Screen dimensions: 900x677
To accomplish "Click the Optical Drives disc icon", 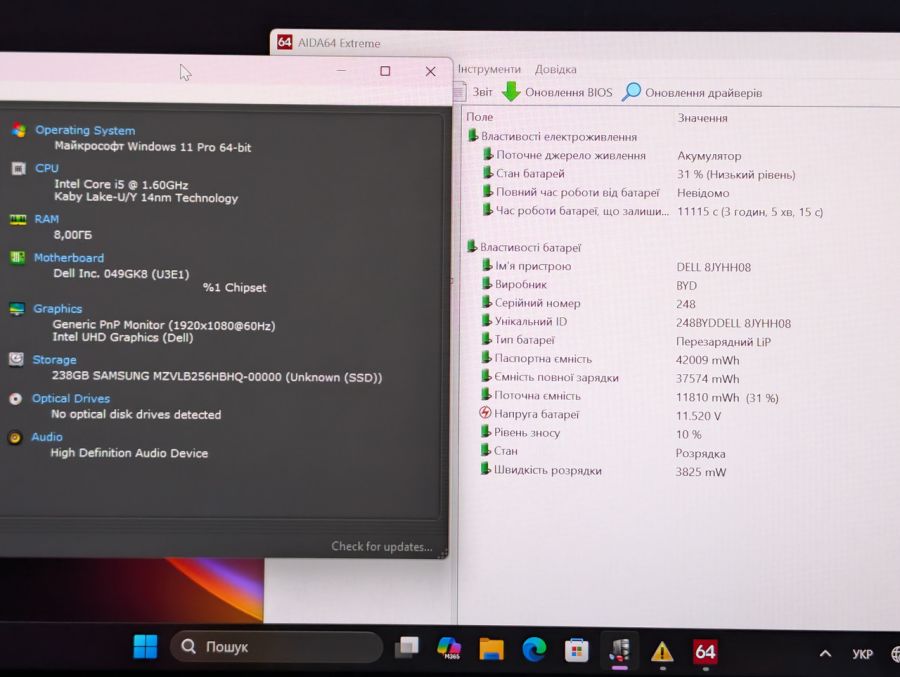I will point(15,399).
